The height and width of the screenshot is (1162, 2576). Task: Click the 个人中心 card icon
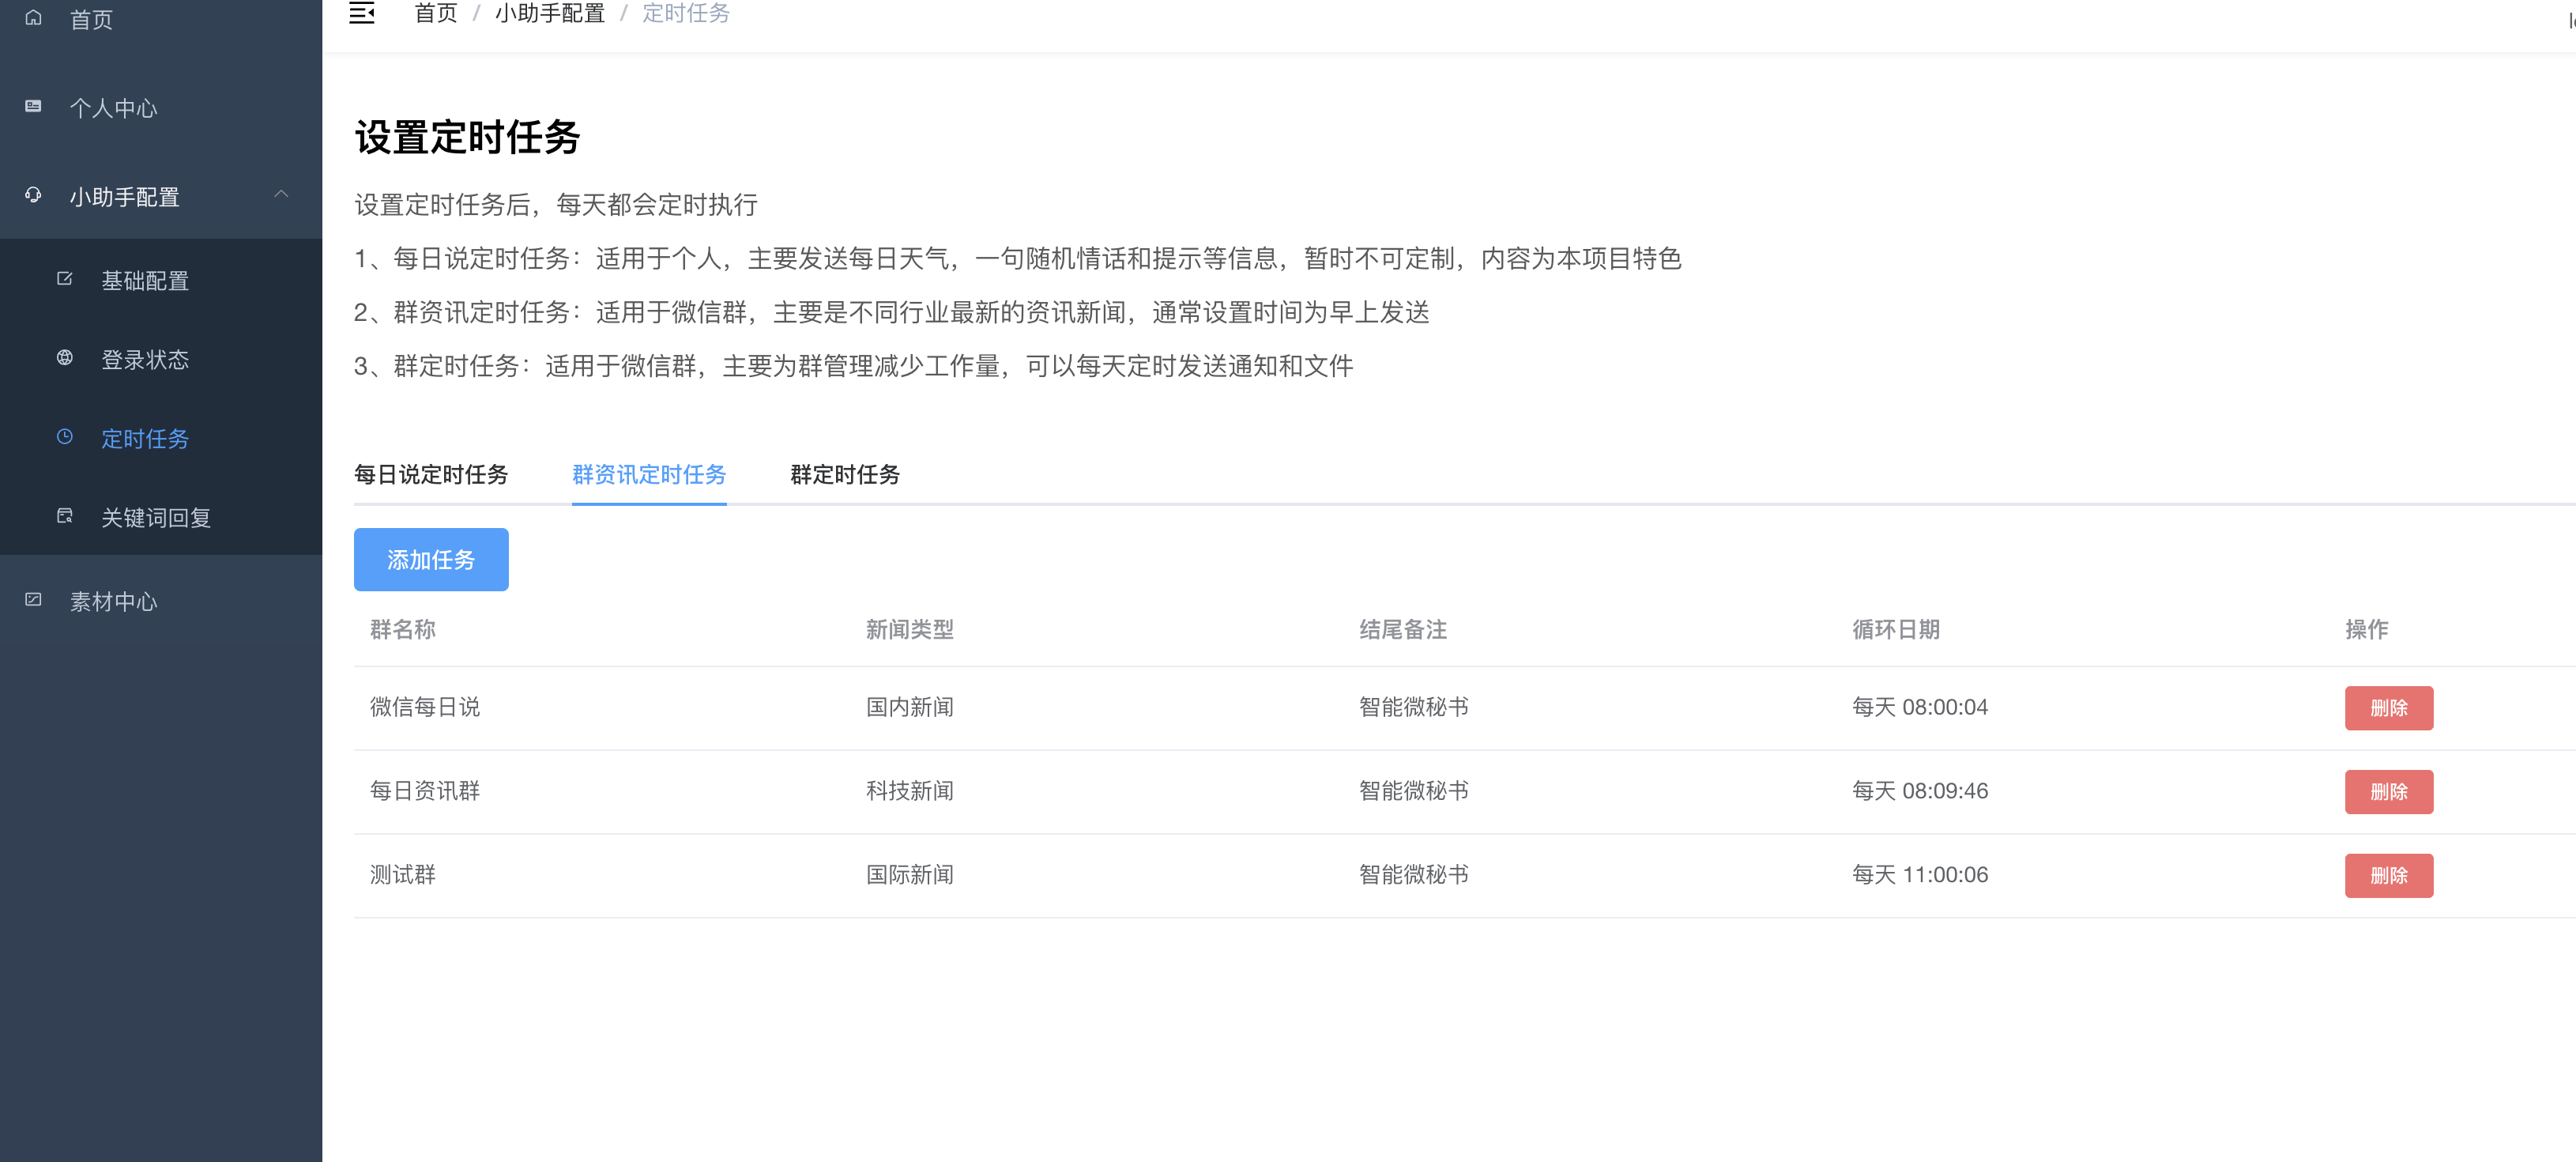[33, 106]
